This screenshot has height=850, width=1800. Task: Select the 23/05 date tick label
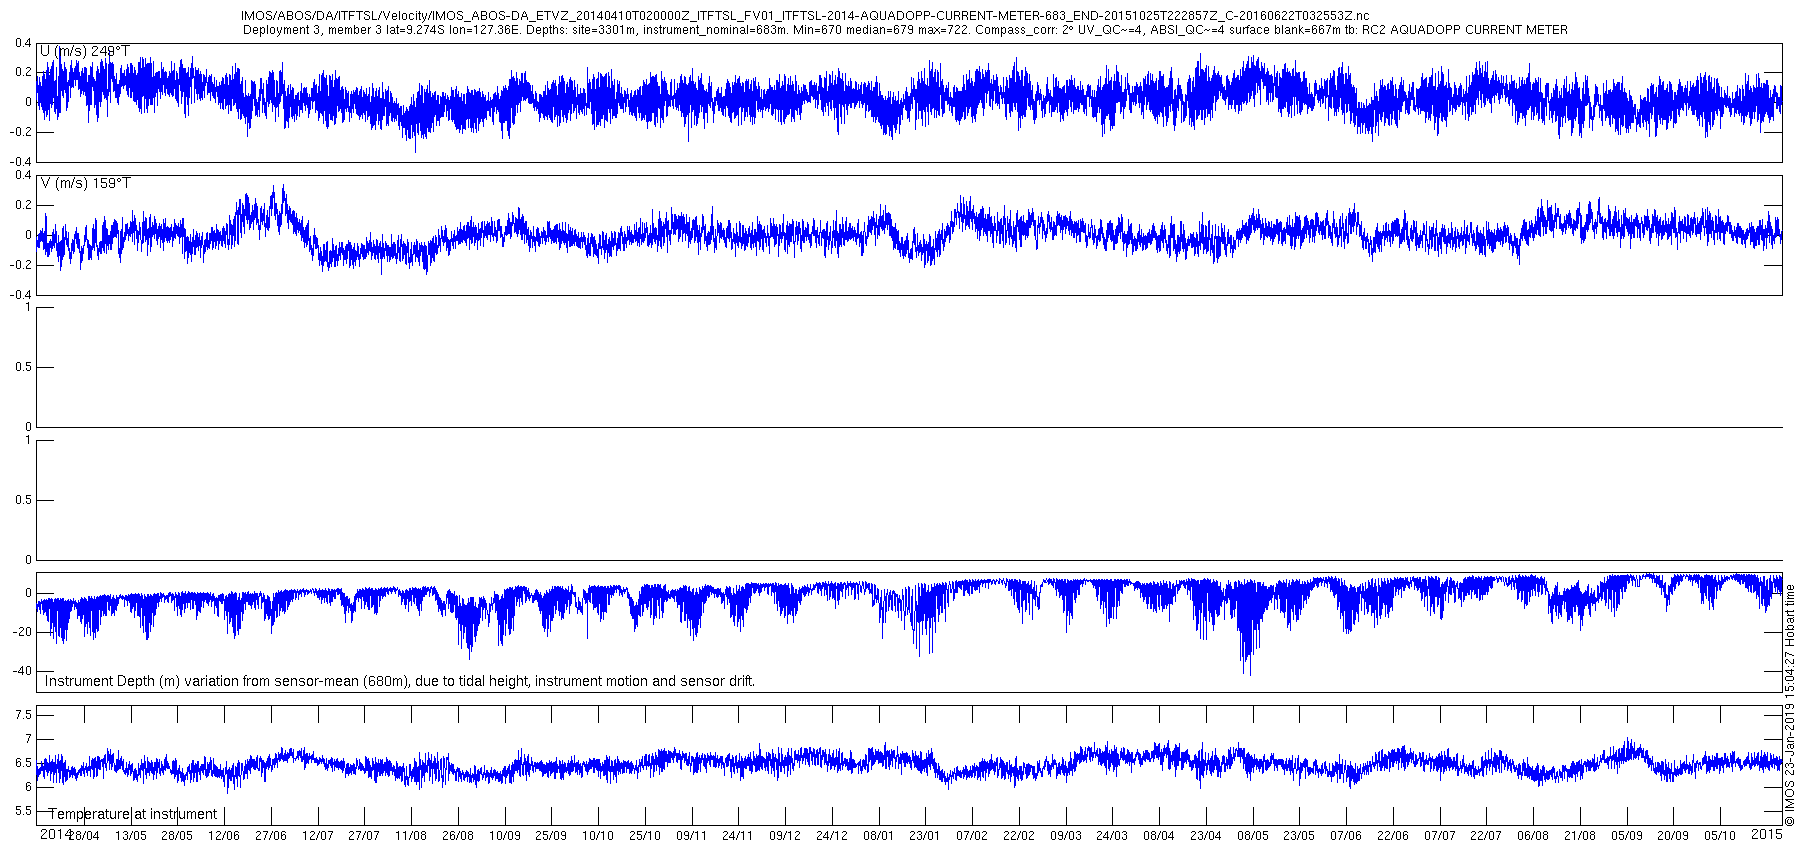pos(1299,836)
